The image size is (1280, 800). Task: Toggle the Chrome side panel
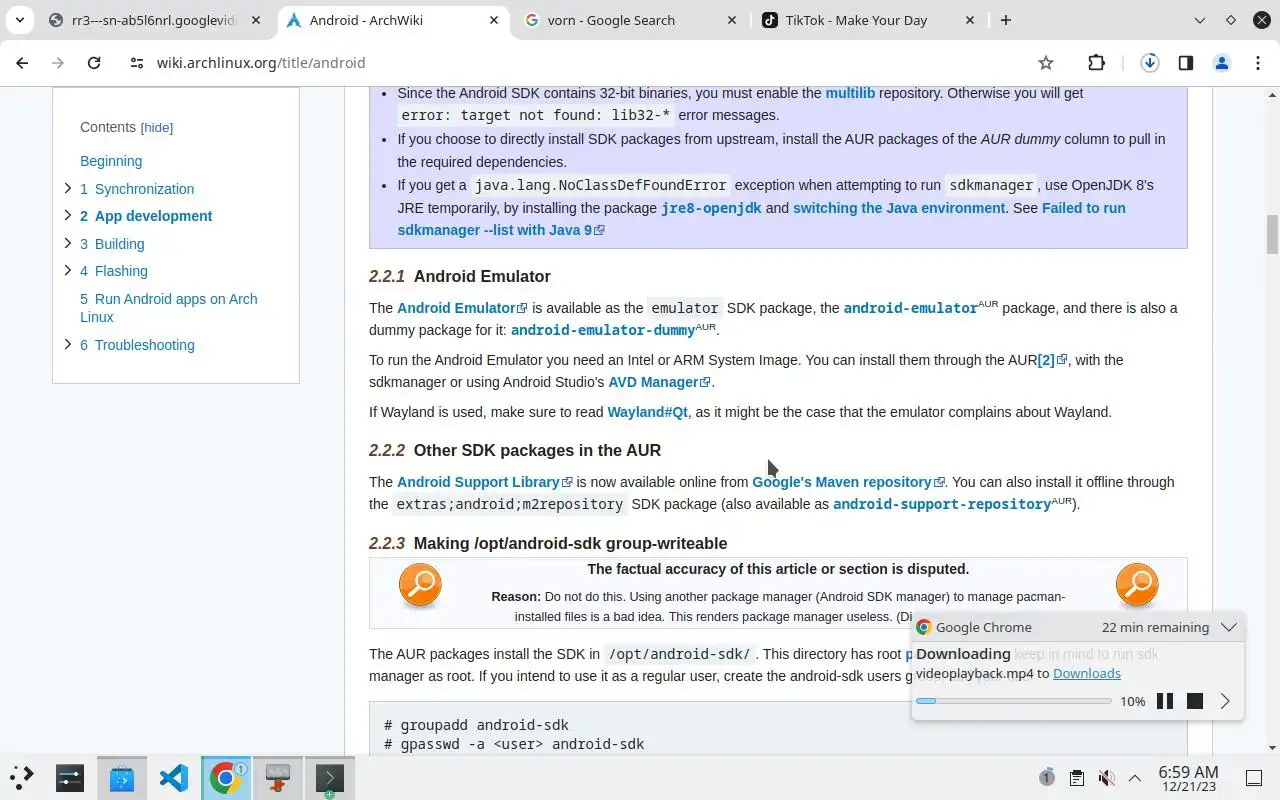pos(1186,63)
